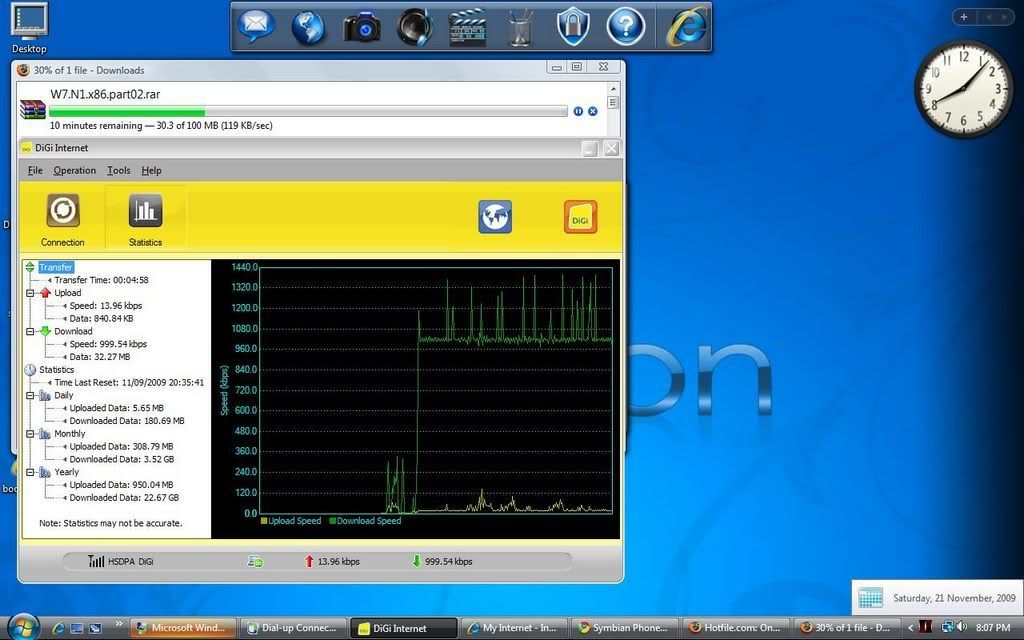Open the Windows Start orb

tap(24, 628)
